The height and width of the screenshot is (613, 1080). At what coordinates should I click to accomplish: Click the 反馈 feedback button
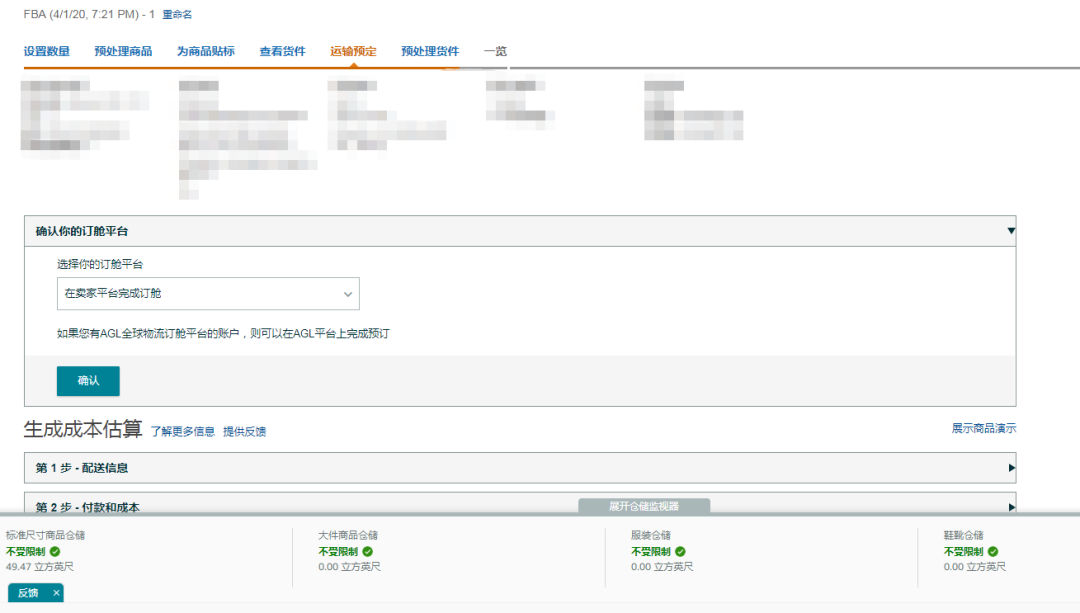[x=28, y=592]
